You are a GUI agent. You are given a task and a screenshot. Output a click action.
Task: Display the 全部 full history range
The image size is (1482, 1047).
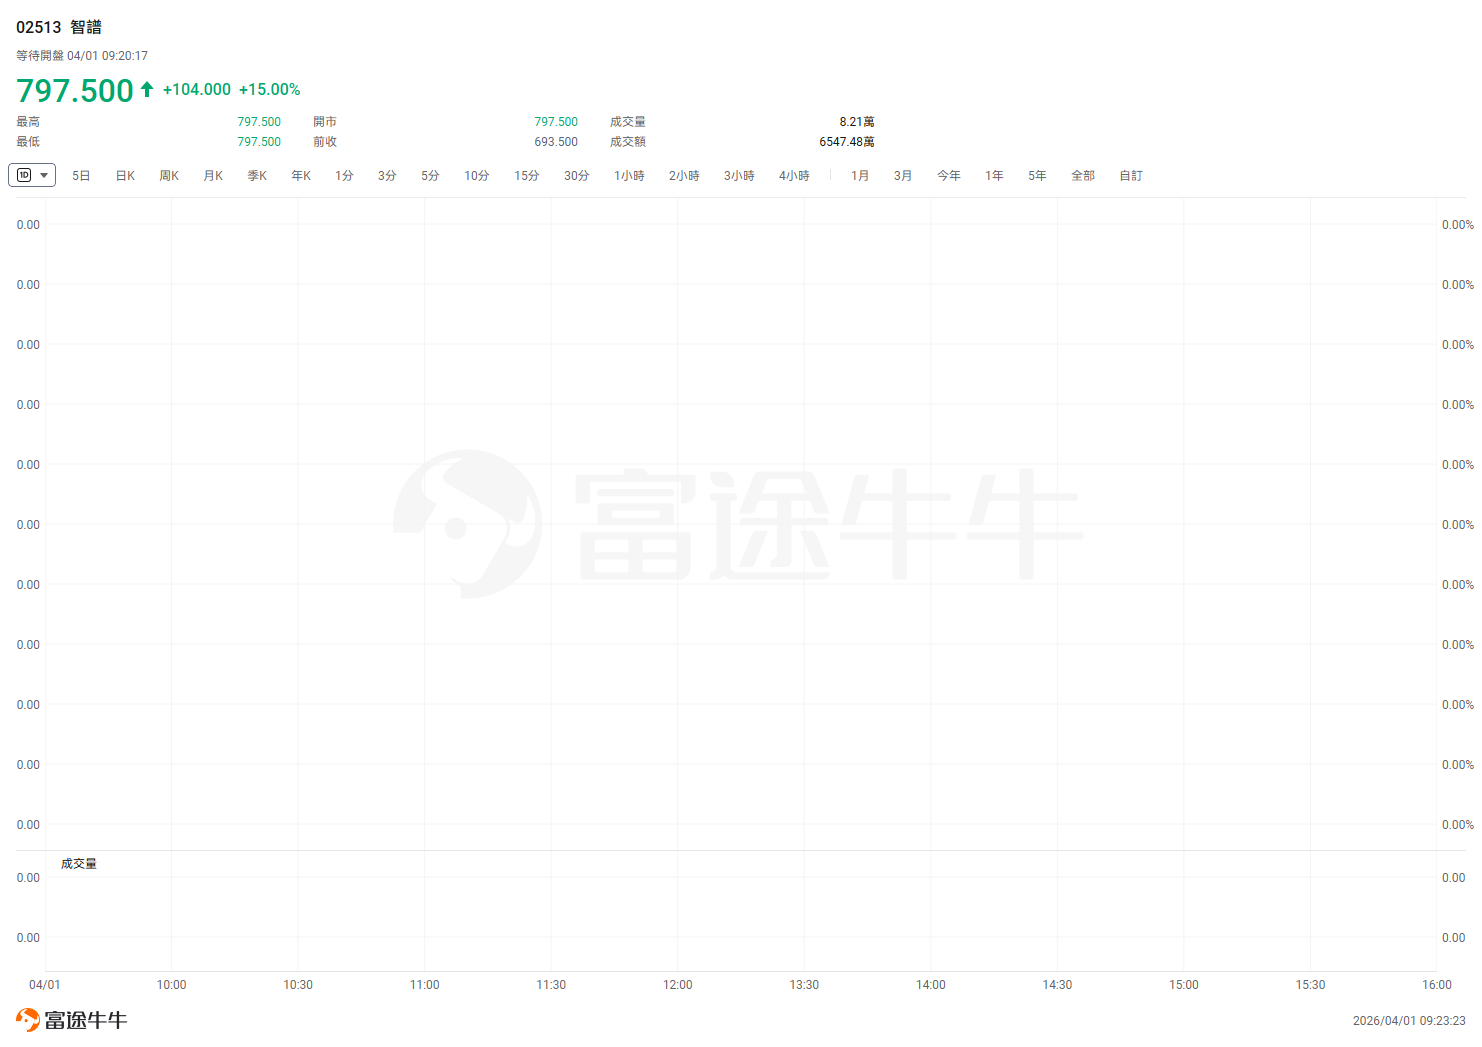[x=1083, y=176]
